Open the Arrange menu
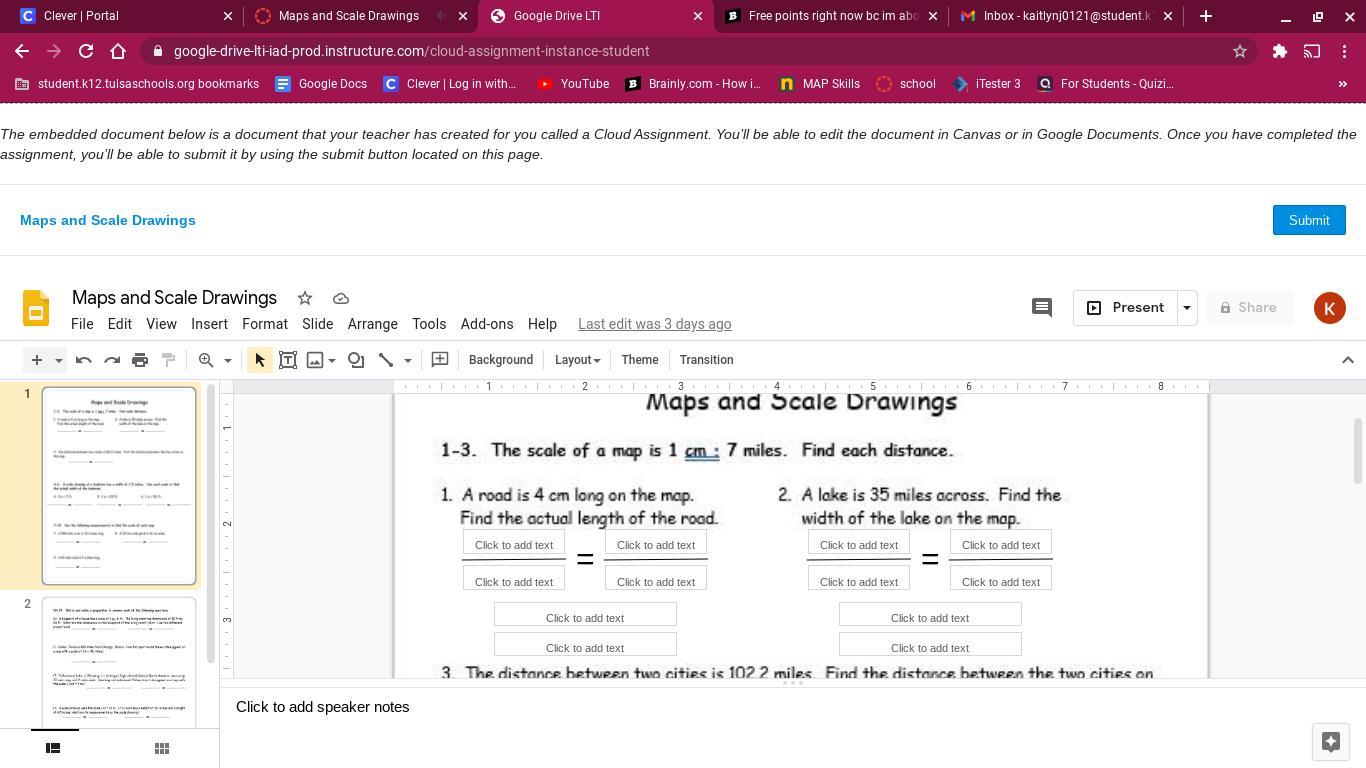The width and height of the screenshot is (1366, 768). coord(372,324)
